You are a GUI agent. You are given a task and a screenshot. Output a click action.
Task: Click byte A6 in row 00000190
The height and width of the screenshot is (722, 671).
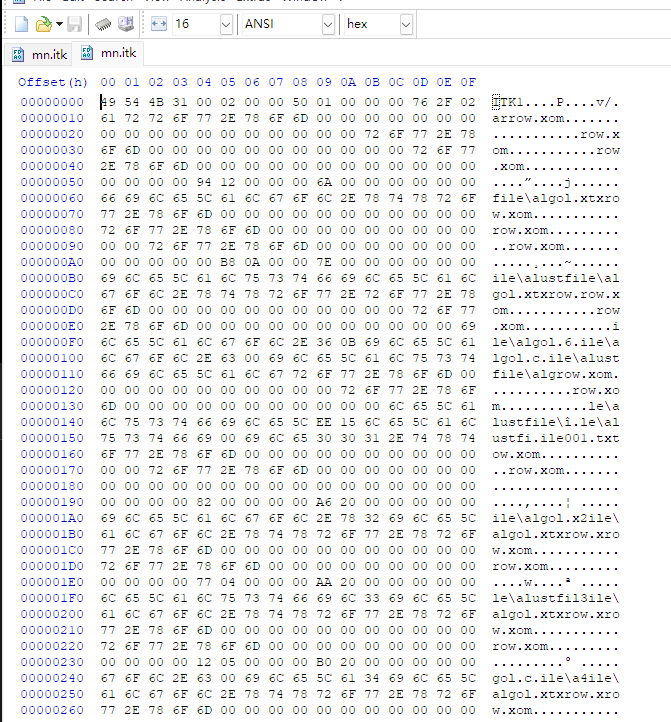click(x=324, y=502)
